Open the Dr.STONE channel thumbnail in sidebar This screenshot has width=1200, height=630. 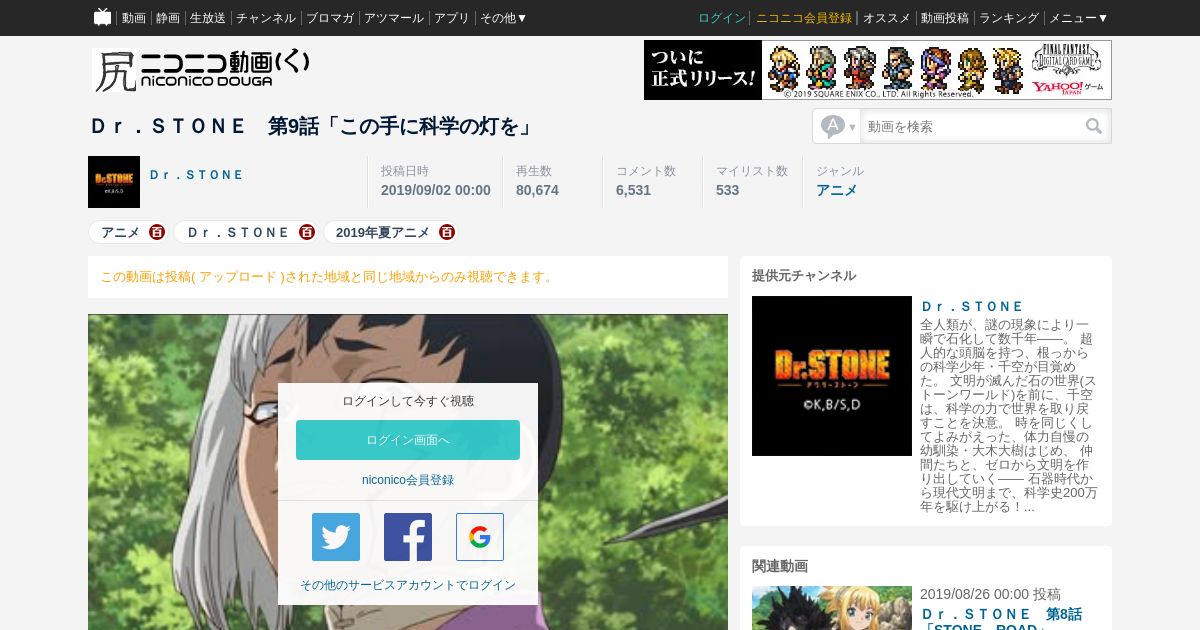(832, 376)
